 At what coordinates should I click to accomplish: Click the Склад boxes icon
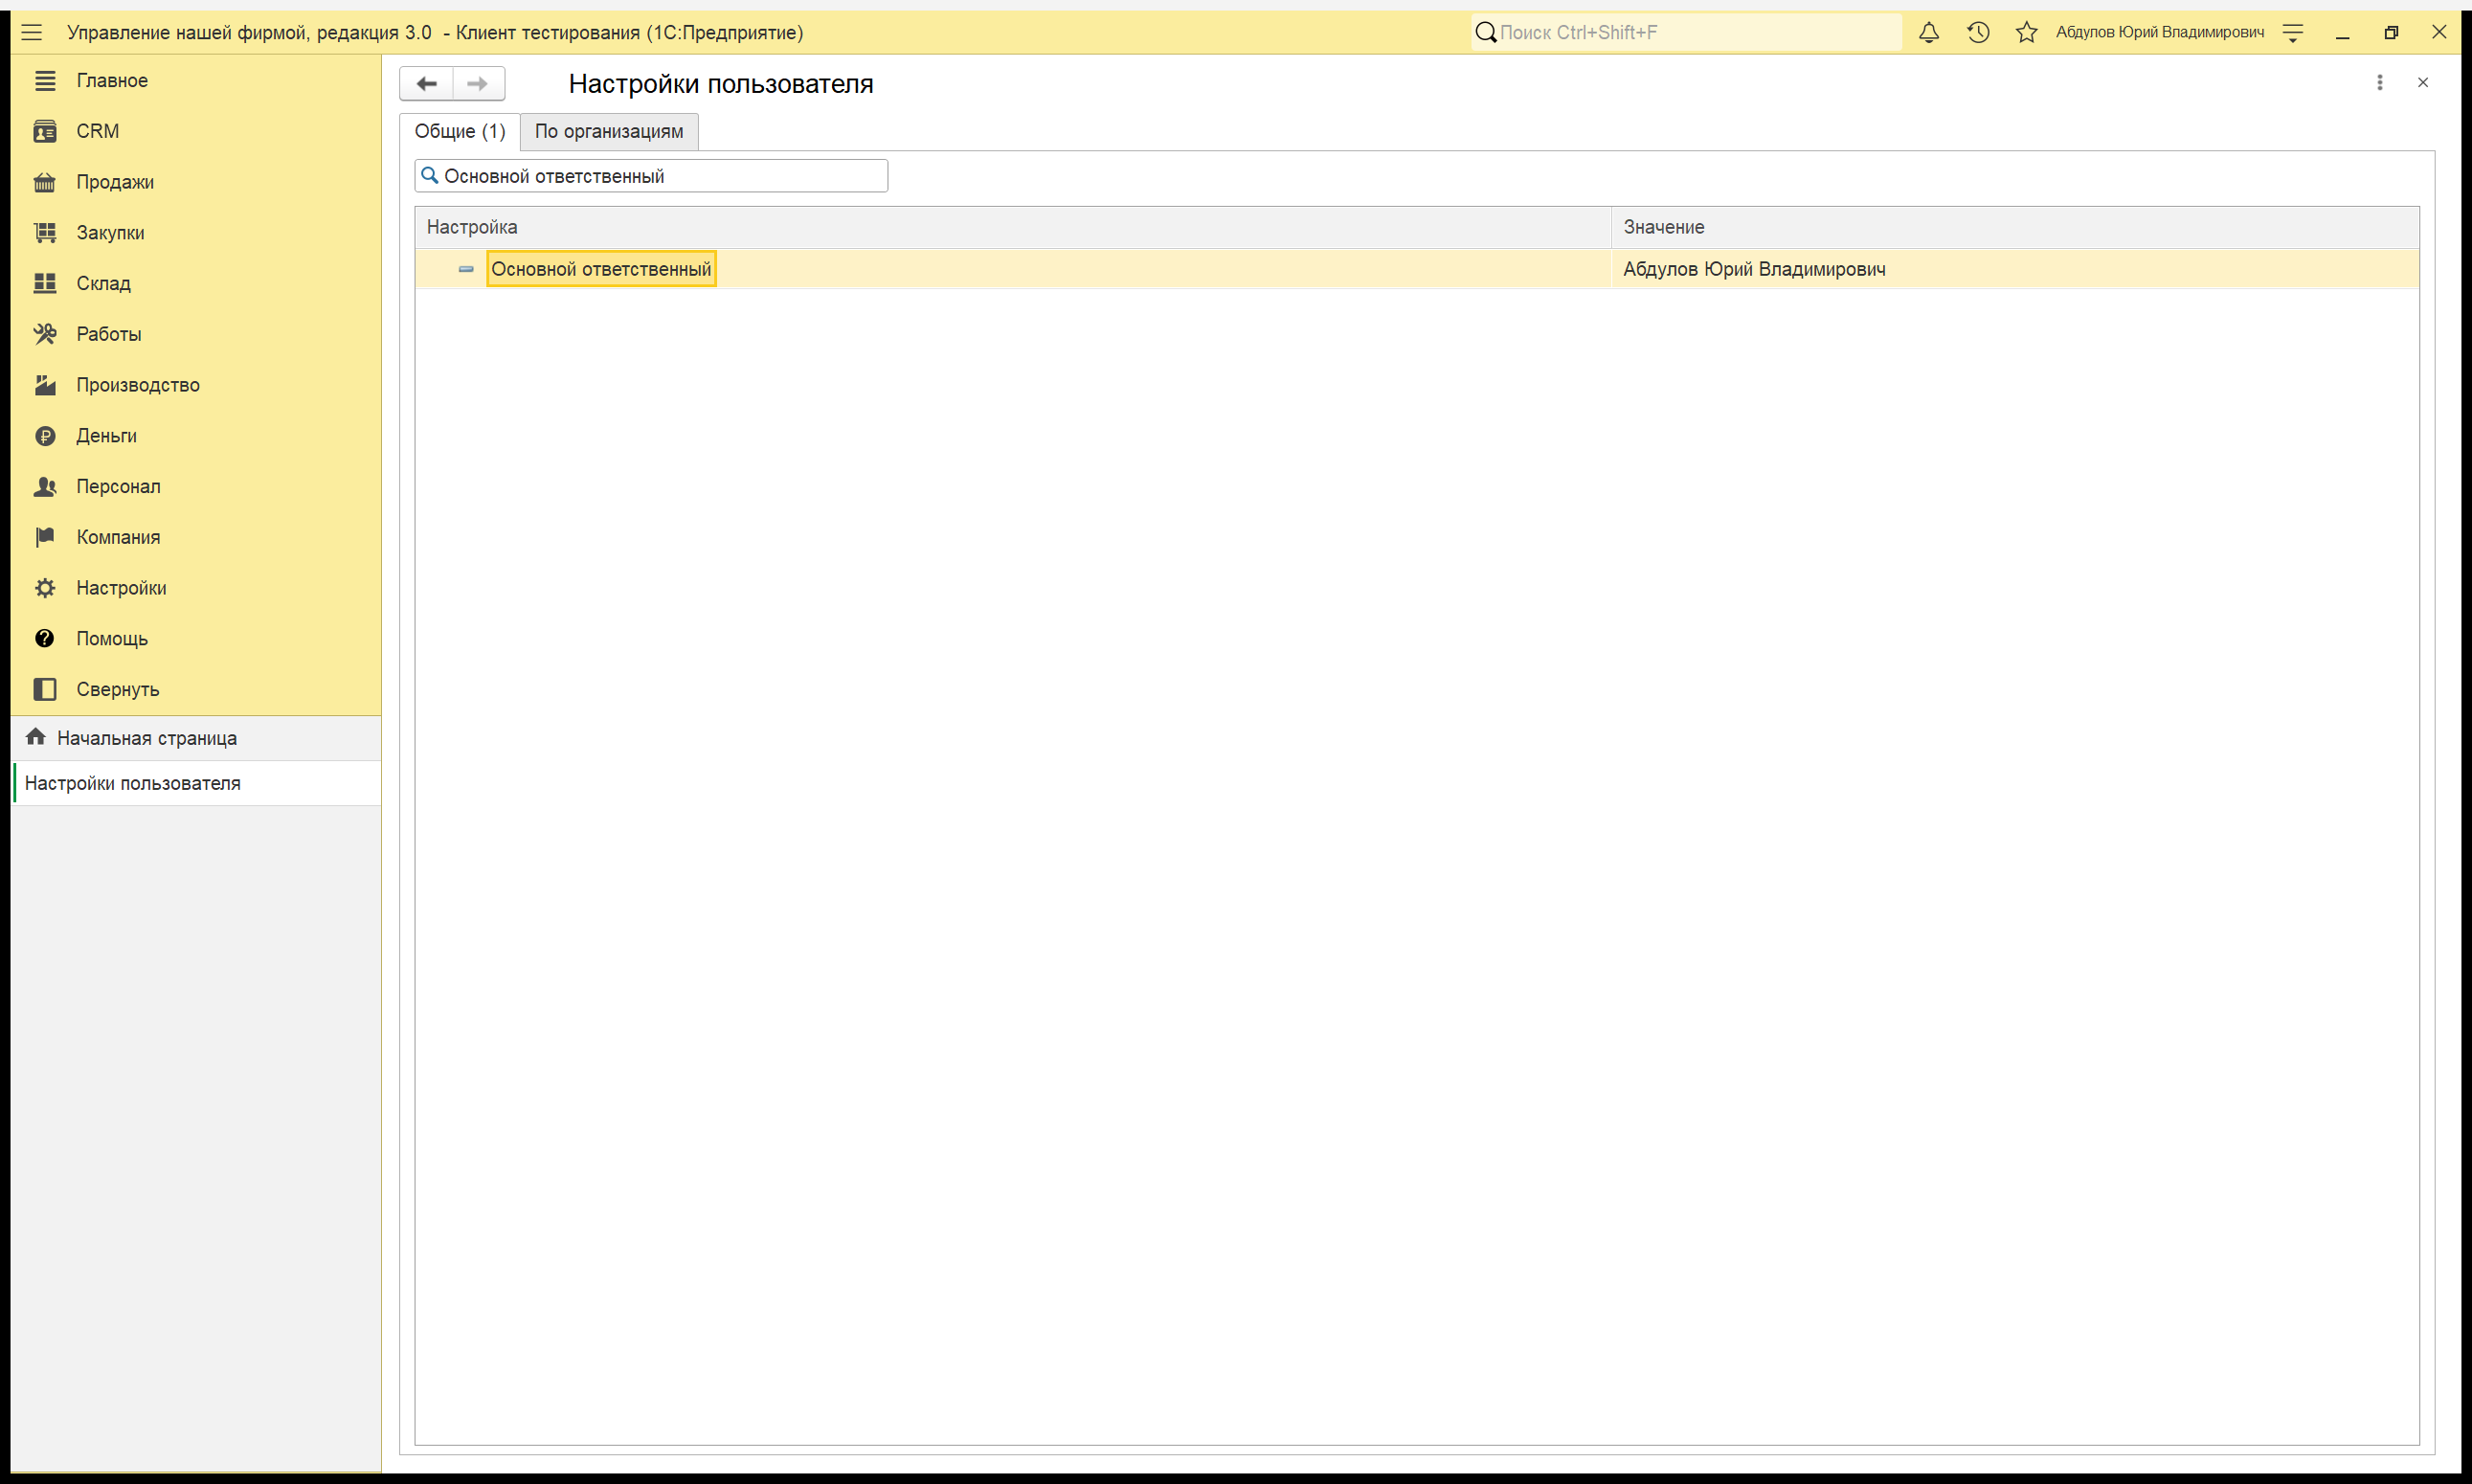[x=45, y=283]
